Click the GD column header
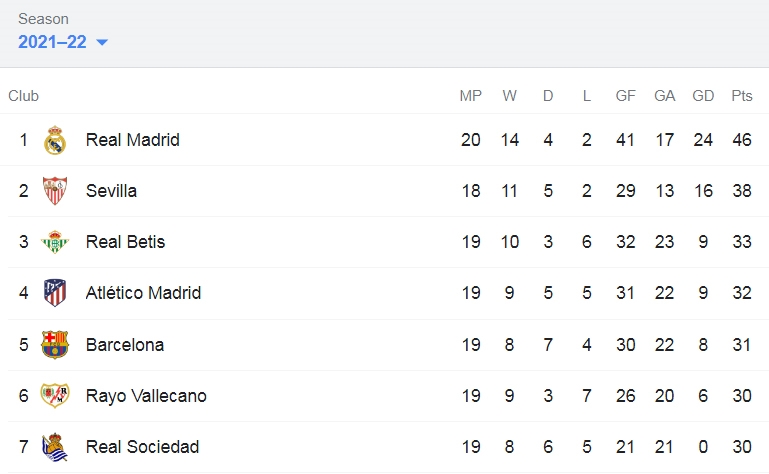Image resolution: width=769 pixels, height=474 pixels. click(703, 96)
